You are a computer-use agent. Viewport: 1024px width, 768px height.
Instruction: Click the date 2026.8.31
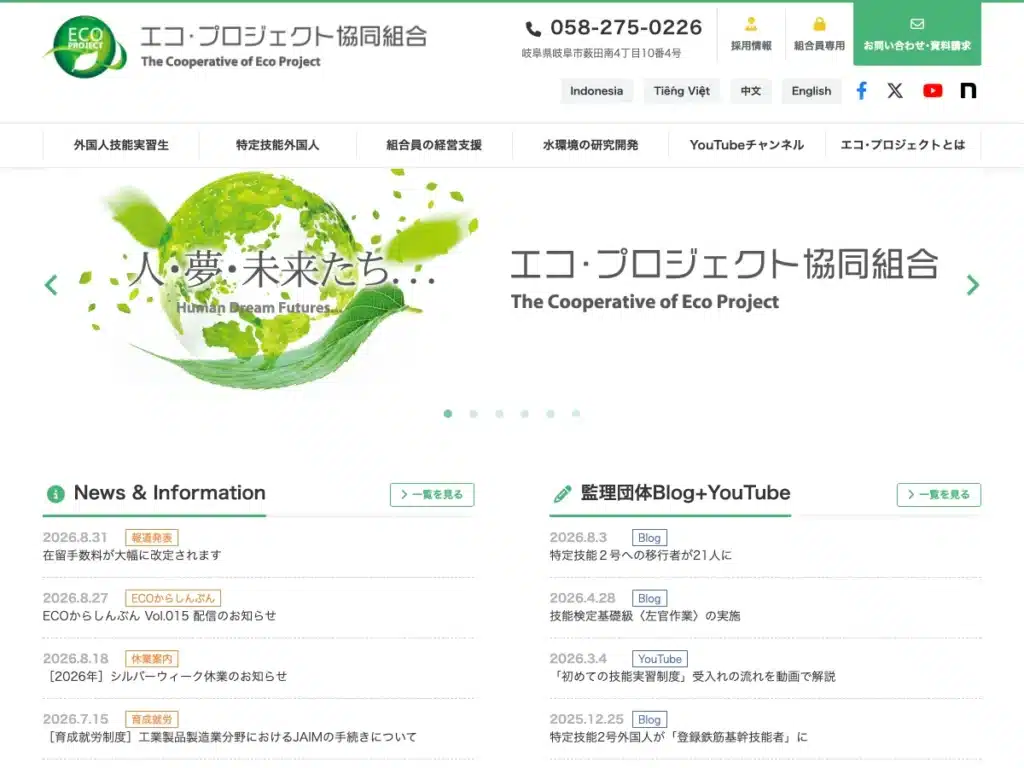coord(75,537)
